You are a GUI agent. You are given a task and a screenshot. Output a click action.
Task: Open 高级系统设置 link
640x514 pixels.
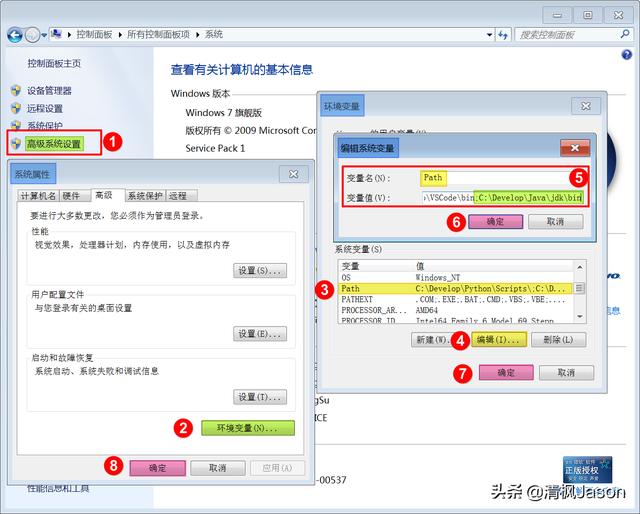[x=54, y=144]
